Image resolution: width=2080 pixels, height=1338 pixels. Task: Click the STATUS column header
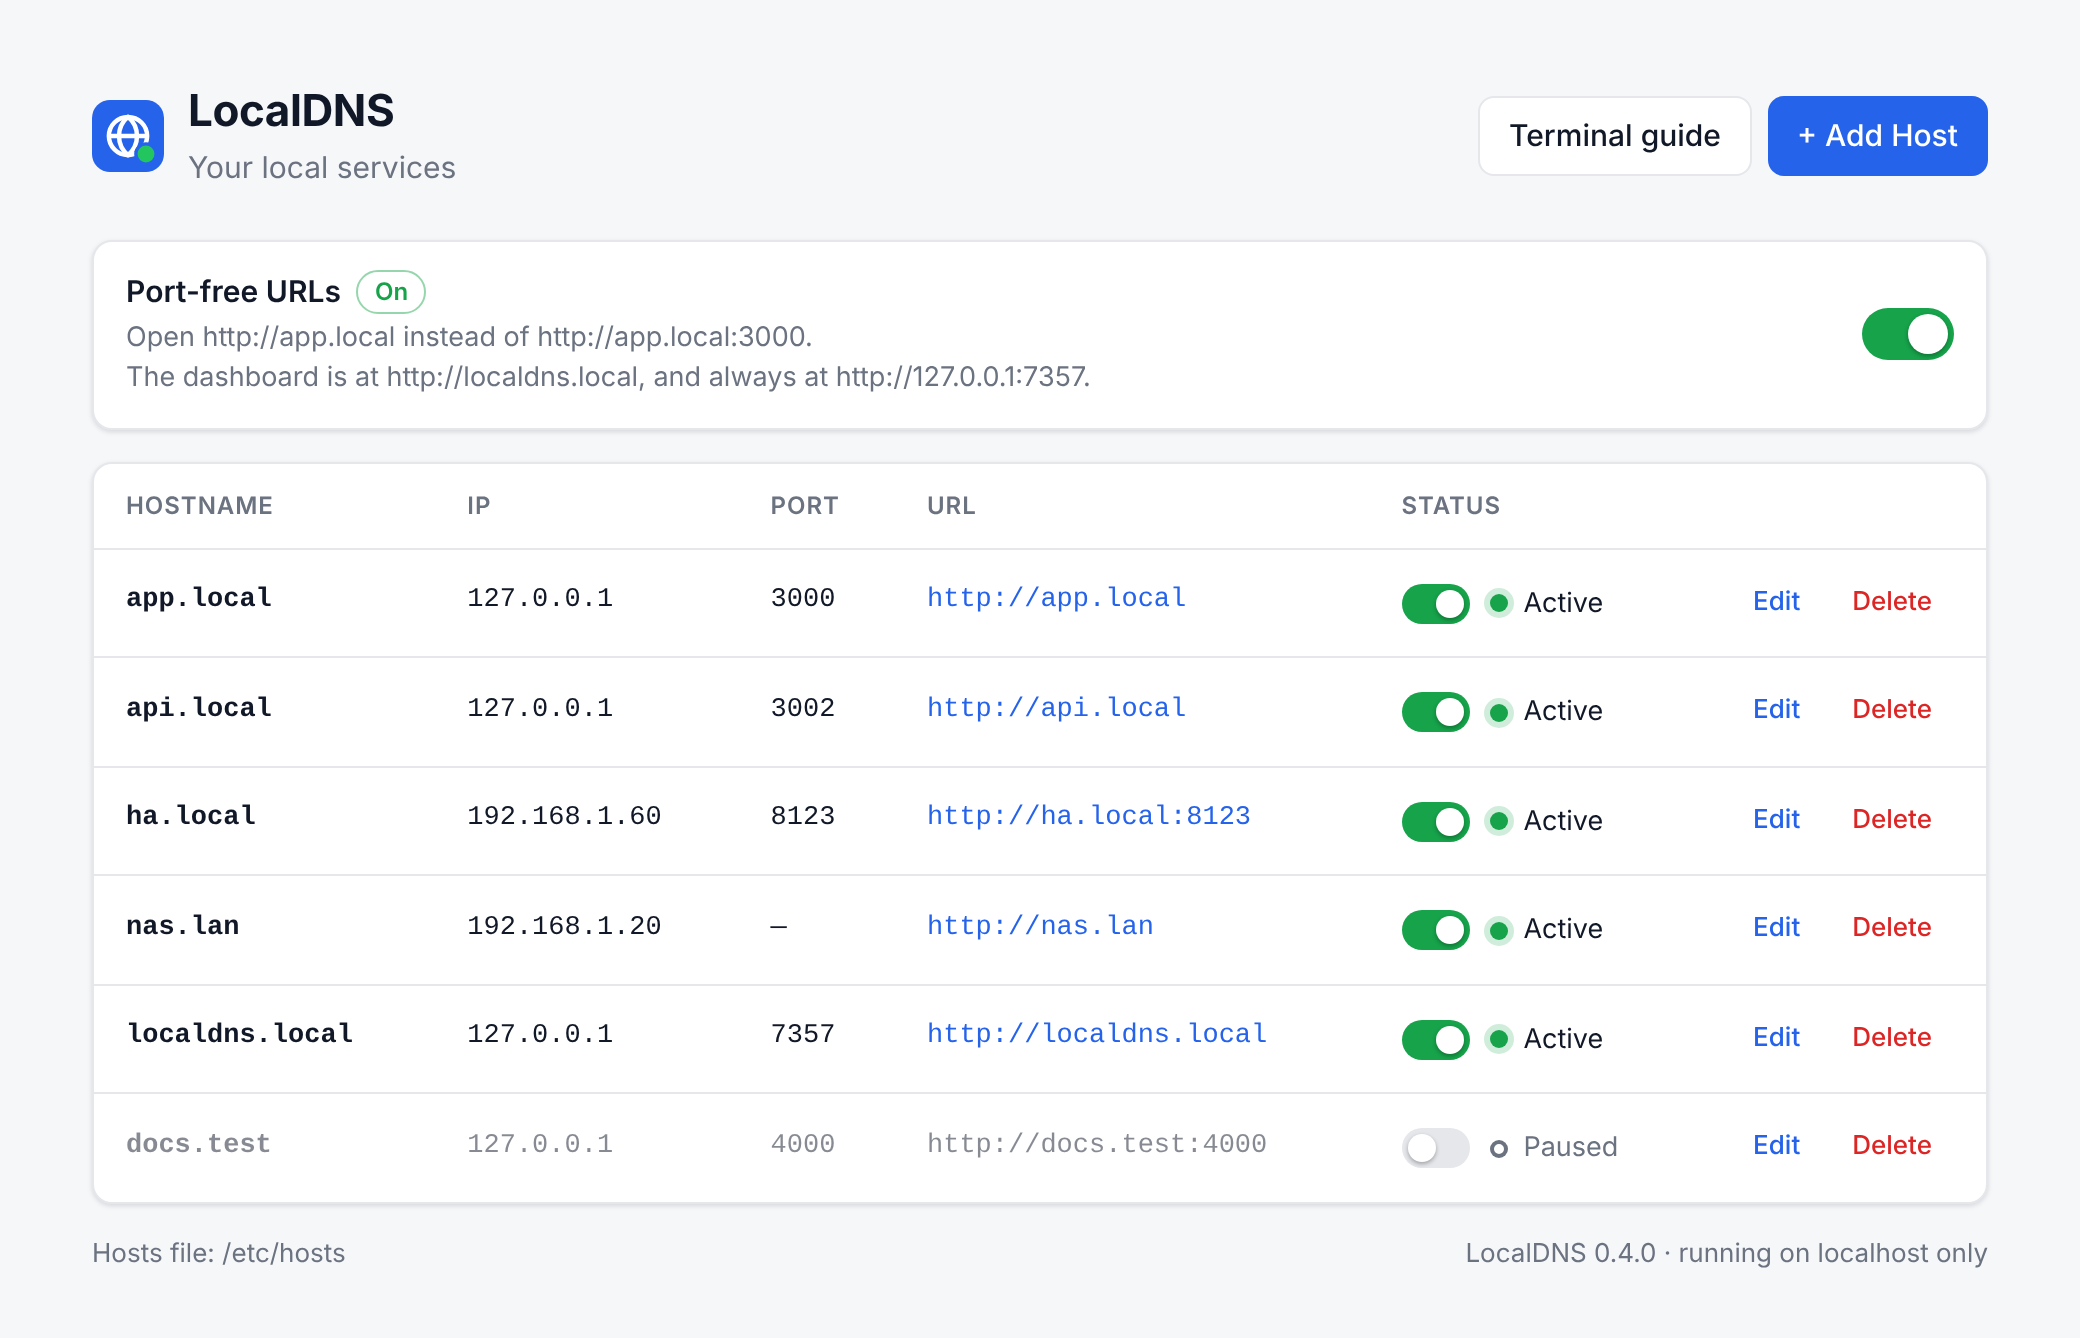1450,506
